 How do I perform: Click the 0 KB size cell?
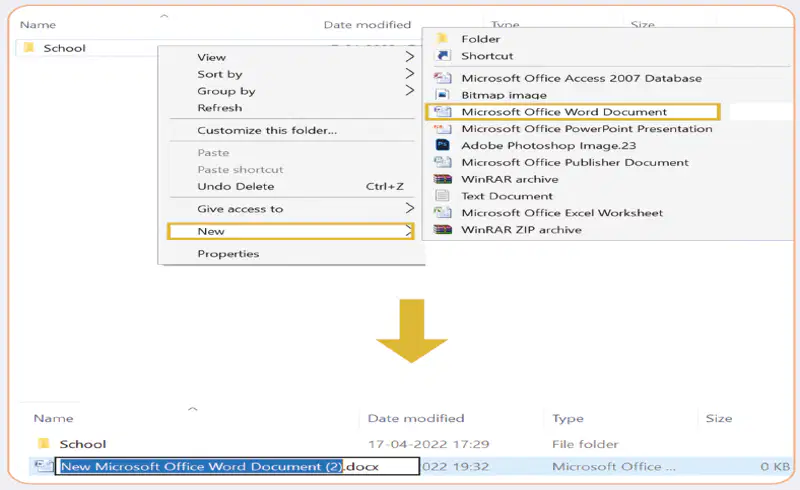[x=775, y=467]
